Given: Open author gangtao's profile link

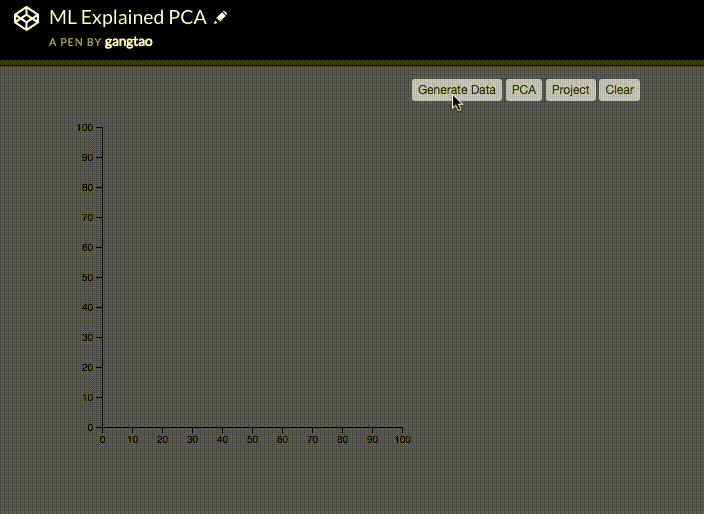Looking at the screenshot, I should point(128,42).
